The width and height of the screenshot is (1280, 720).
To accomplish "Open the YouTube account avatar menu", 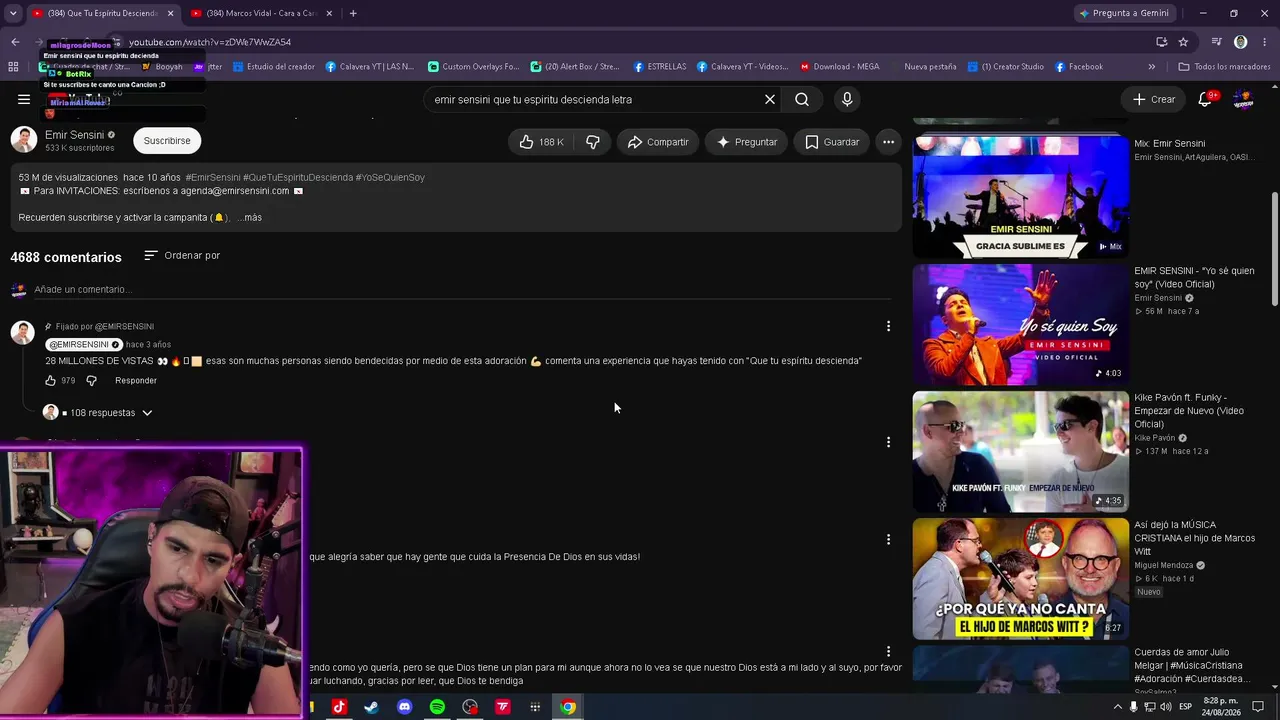I will click(1243, 99).
